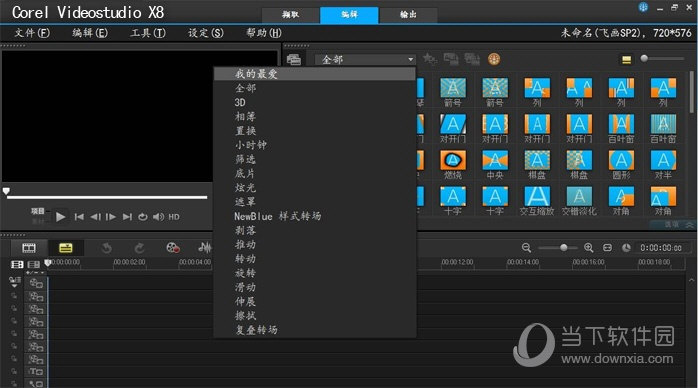698x388 pixels.
Task: Click the Title track T icon
Action: (36, 371)
